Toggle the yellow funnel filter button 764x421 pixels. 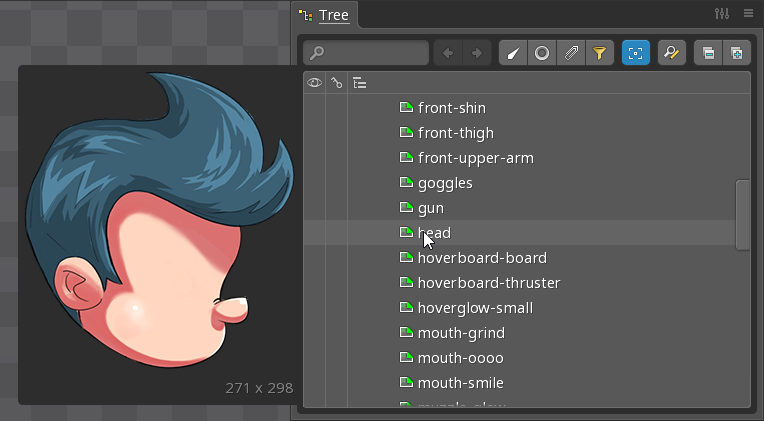coord(599,53)
